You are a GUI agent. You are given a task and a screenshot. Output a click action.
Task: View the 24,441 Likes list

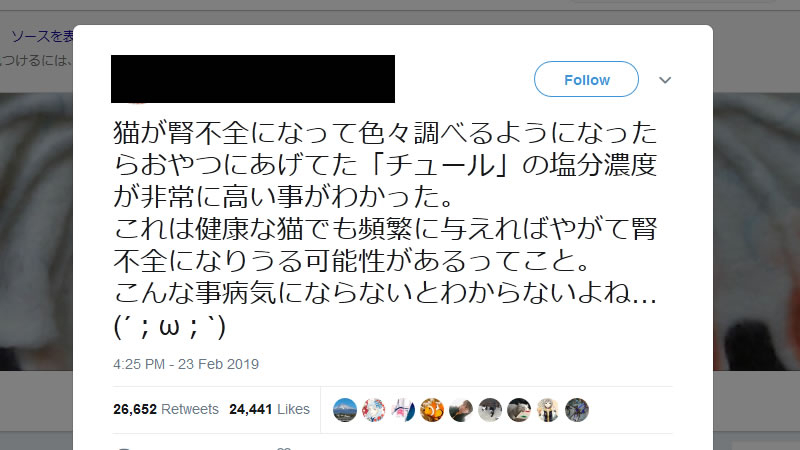click(x=269, y=409)
